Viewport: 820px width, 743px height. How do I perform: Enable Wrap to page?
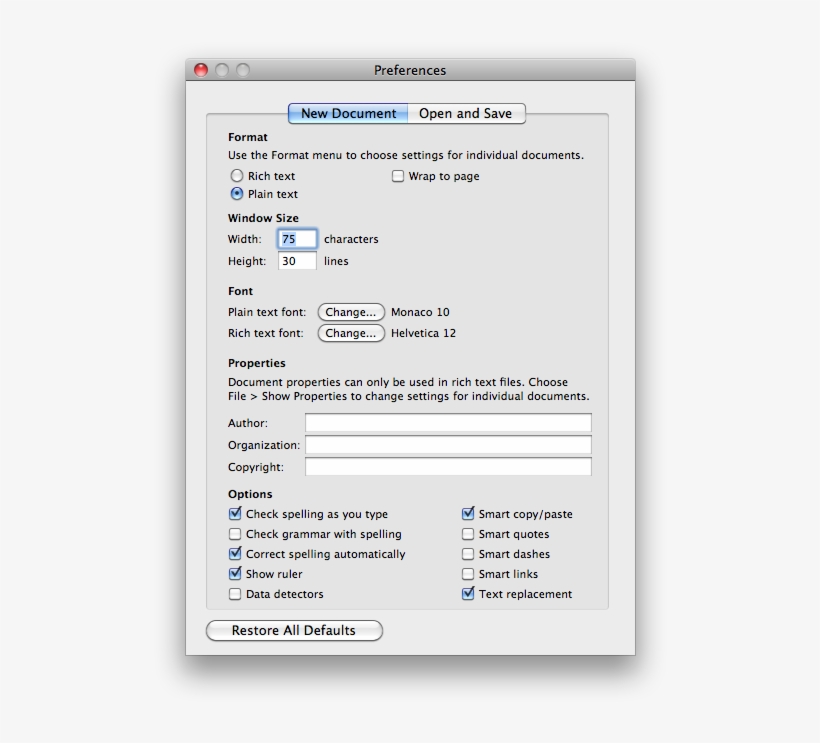[x=396, y=175]
